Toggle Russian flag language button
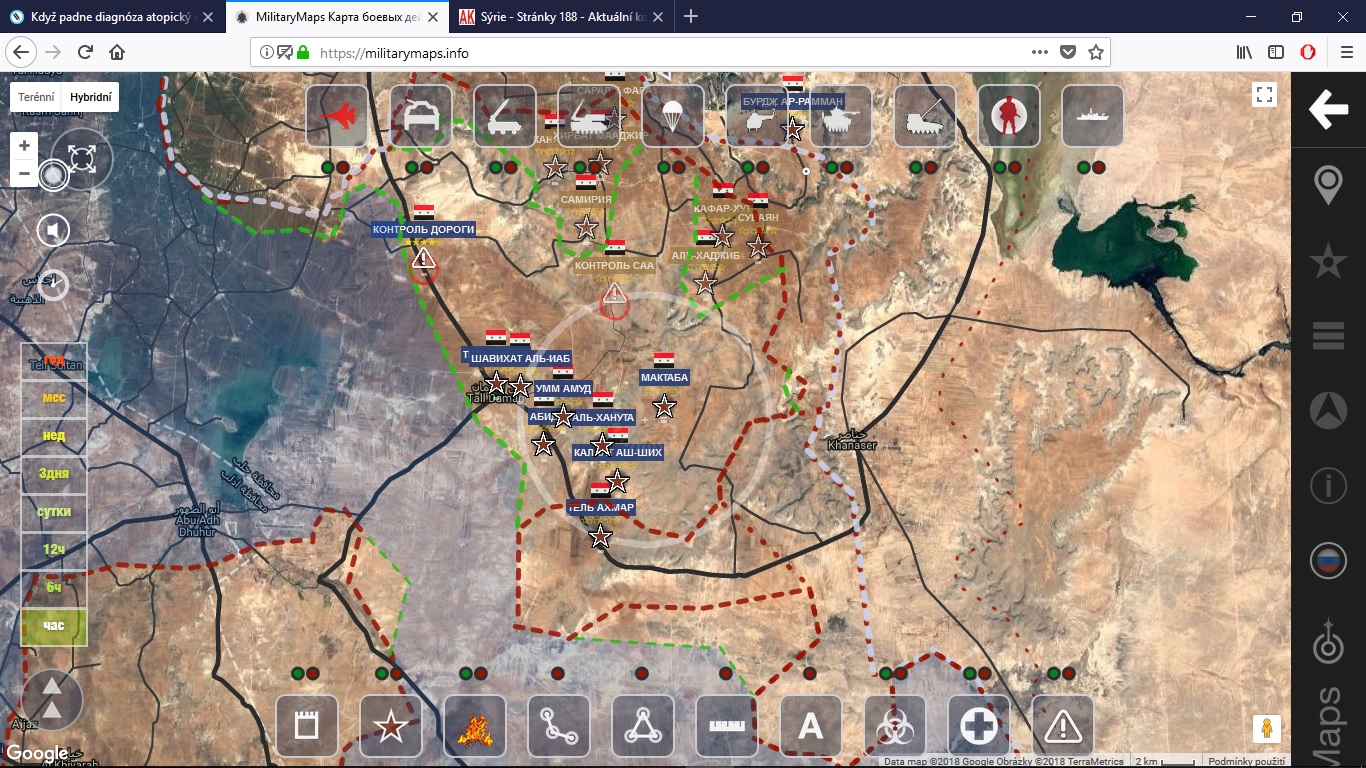The width and height of the screenshot is (1366, 768). click(1328, 561)
